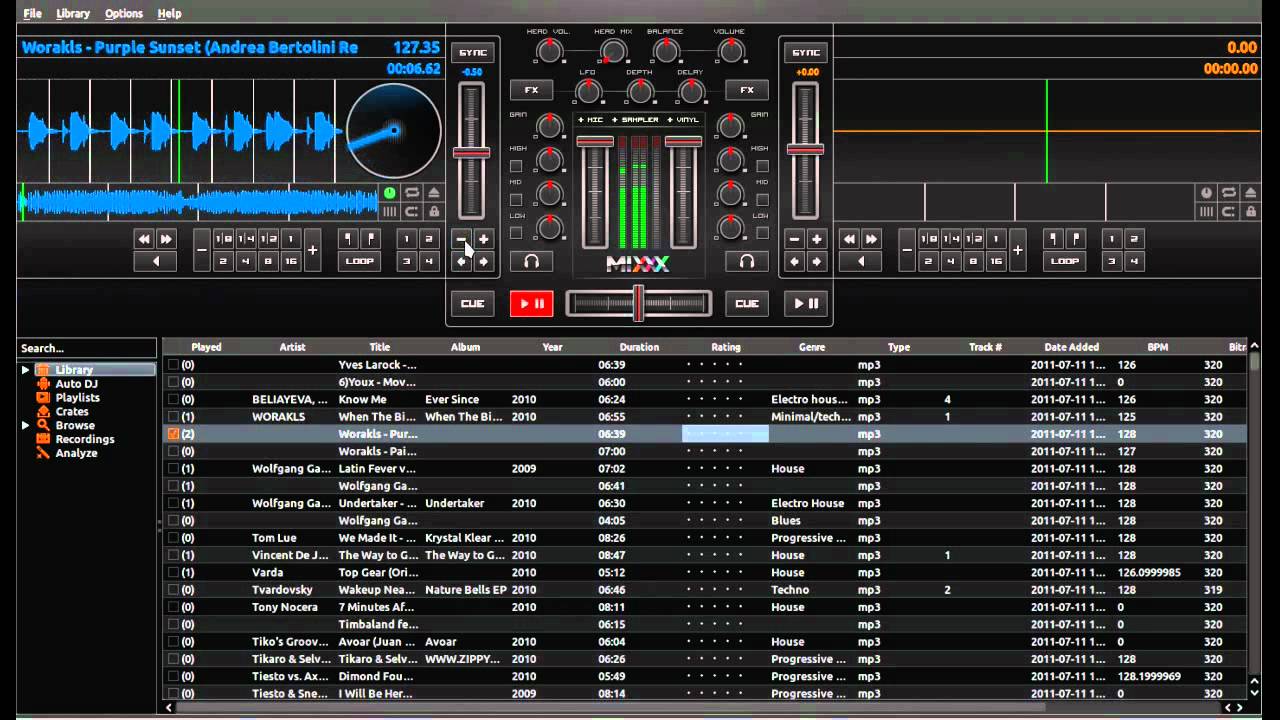This screenshot has width=1280, height=720.
Task: Click the left deck beatgrid bars icon
Action: pos(389,211)
